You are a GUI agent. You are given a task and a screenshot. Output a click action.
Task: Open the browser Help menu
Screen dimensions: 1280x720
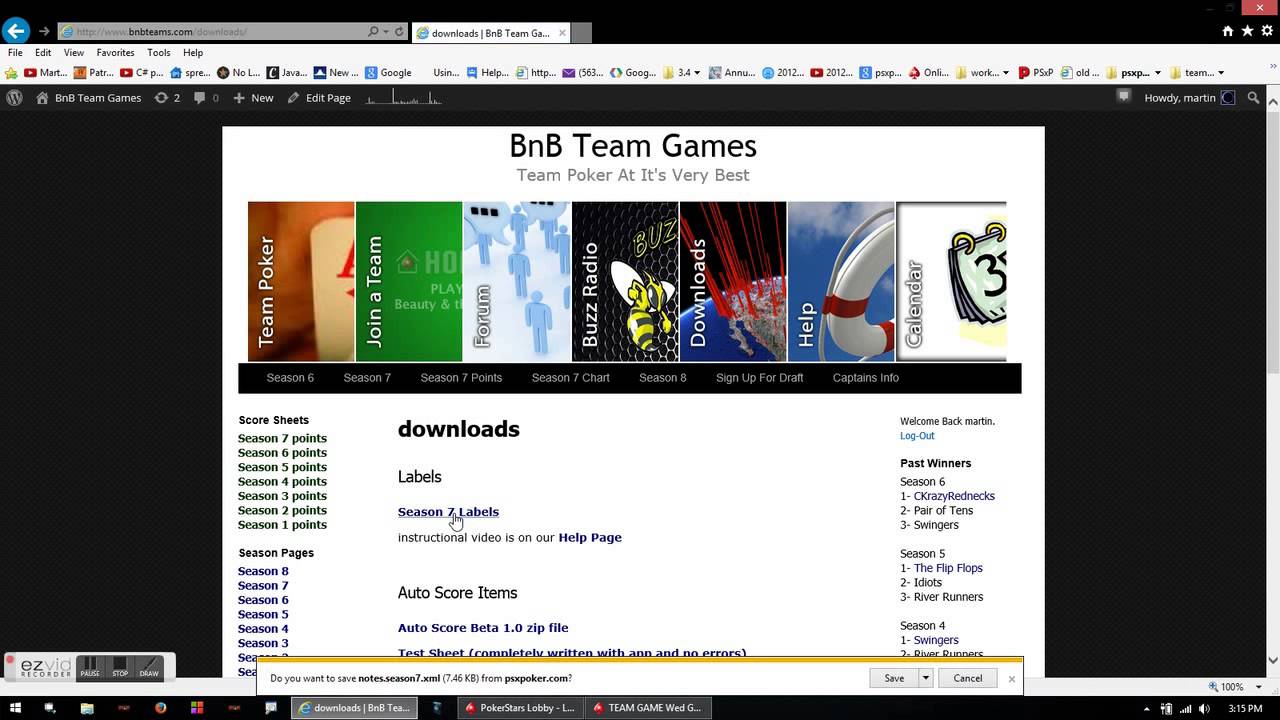[193, 52]
